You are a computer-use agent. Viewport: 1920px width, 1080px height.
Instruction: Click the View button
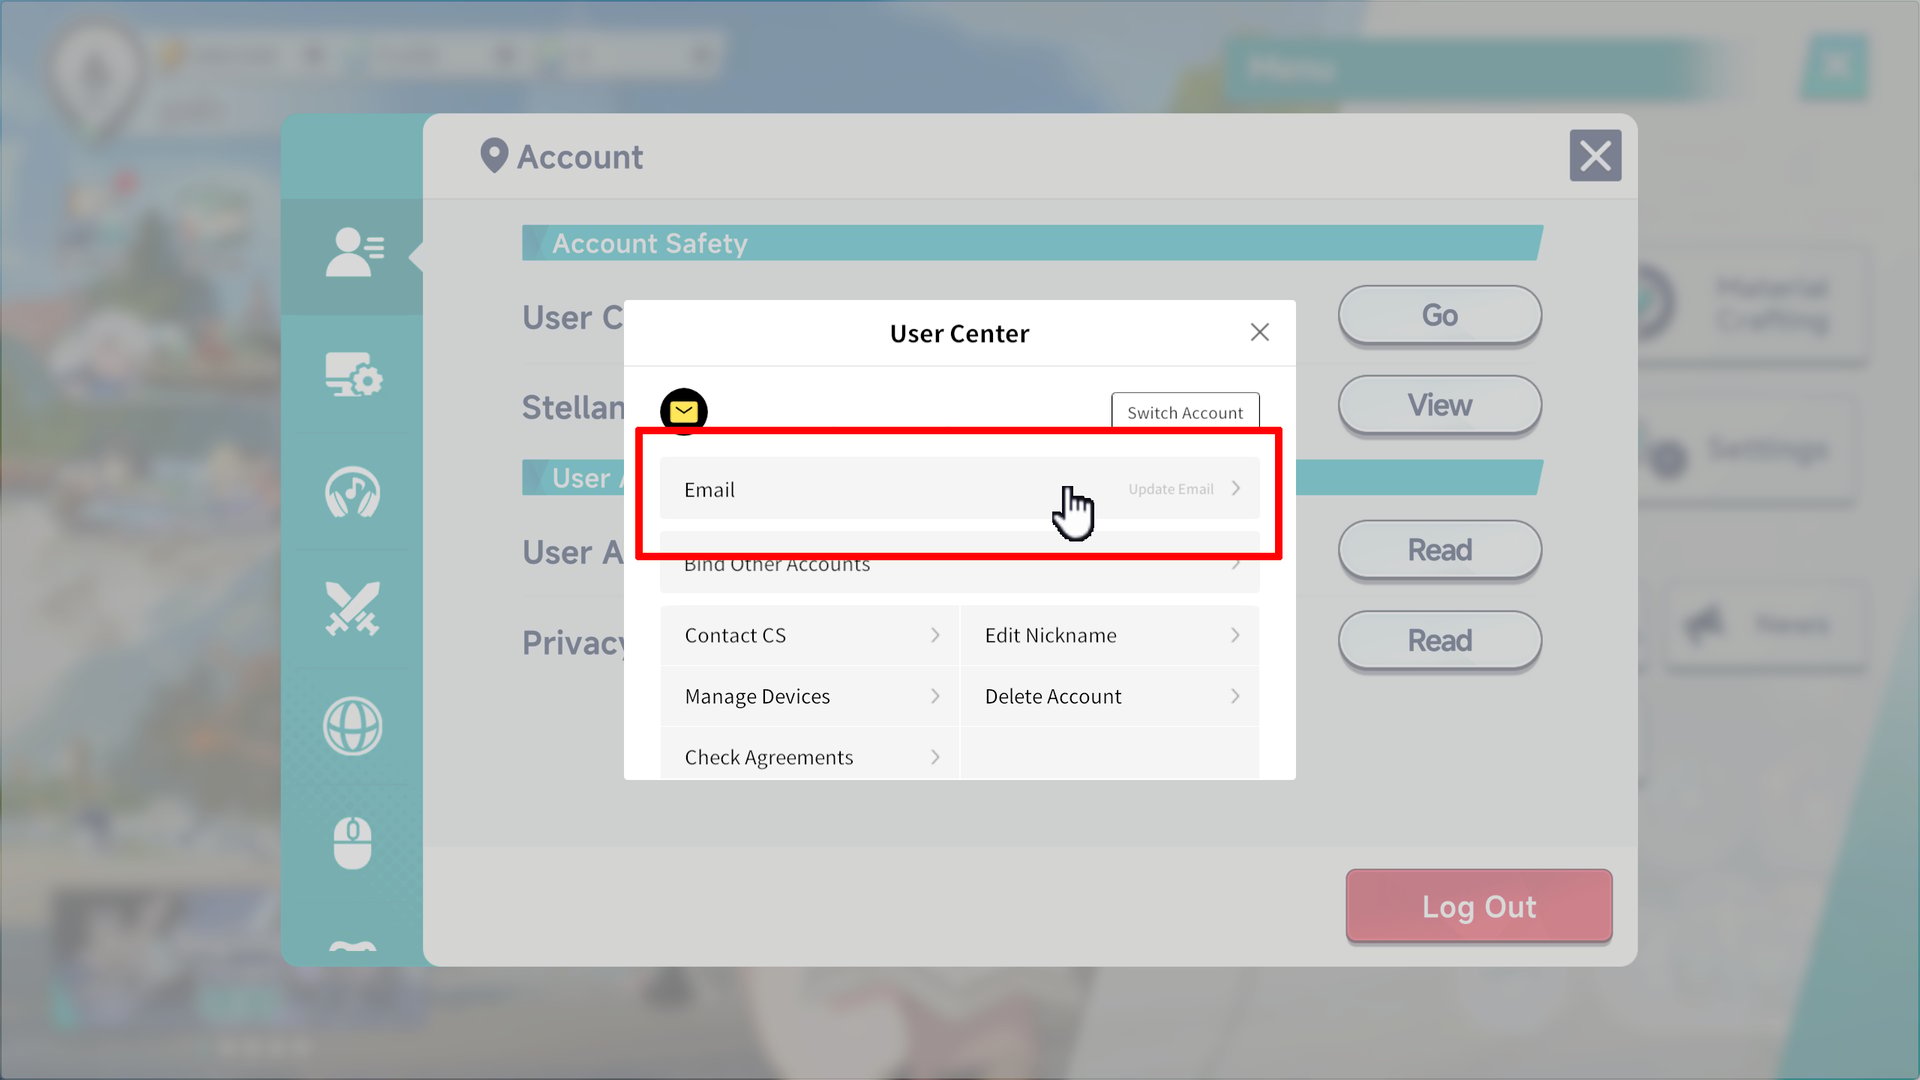tap(1440, 405)
